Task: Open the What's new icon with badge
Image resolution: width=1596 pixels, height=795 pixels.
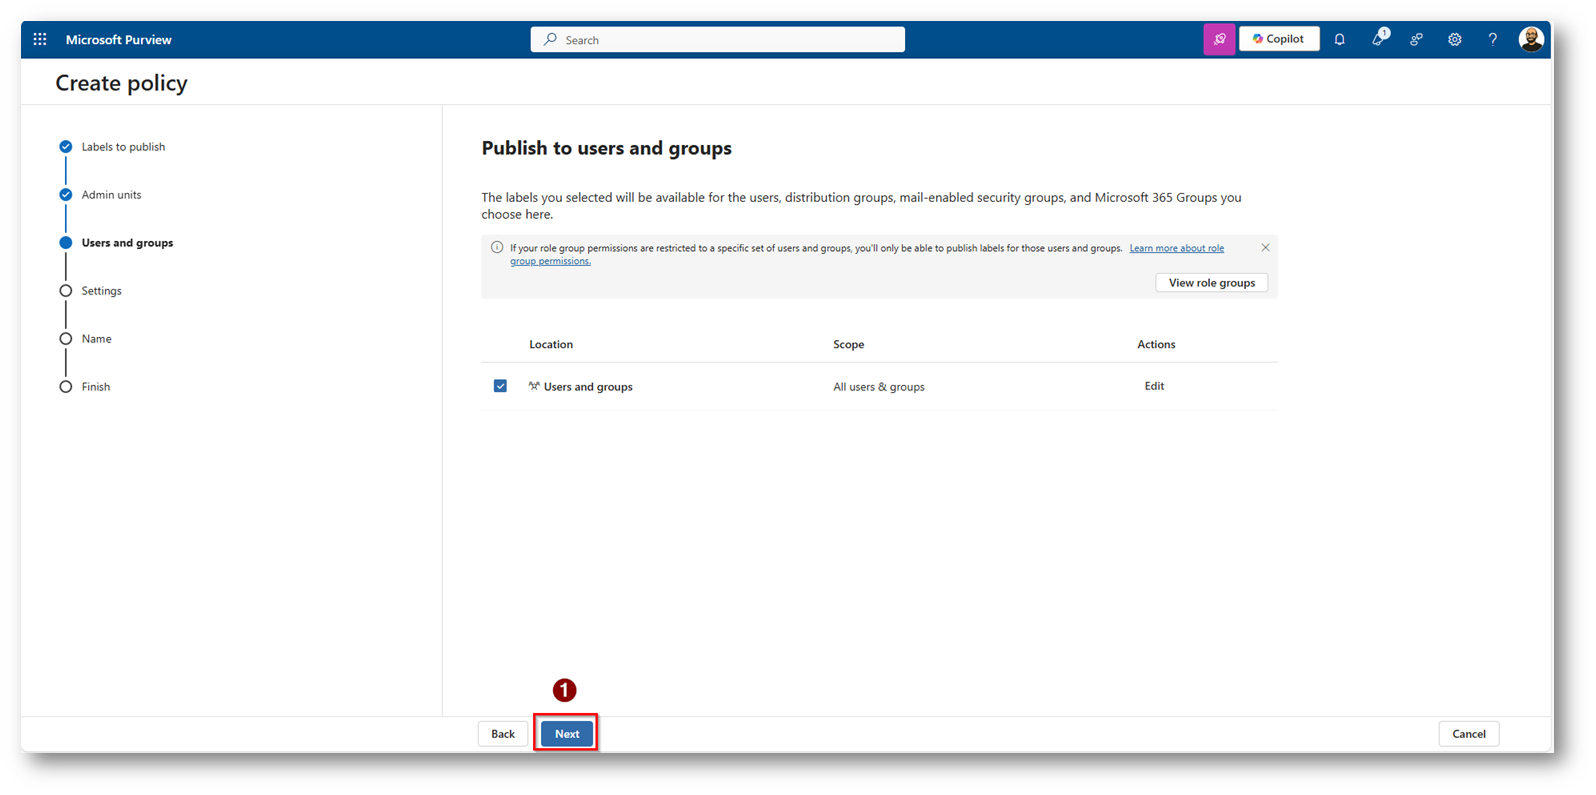Action: (x=1378, y=40)
